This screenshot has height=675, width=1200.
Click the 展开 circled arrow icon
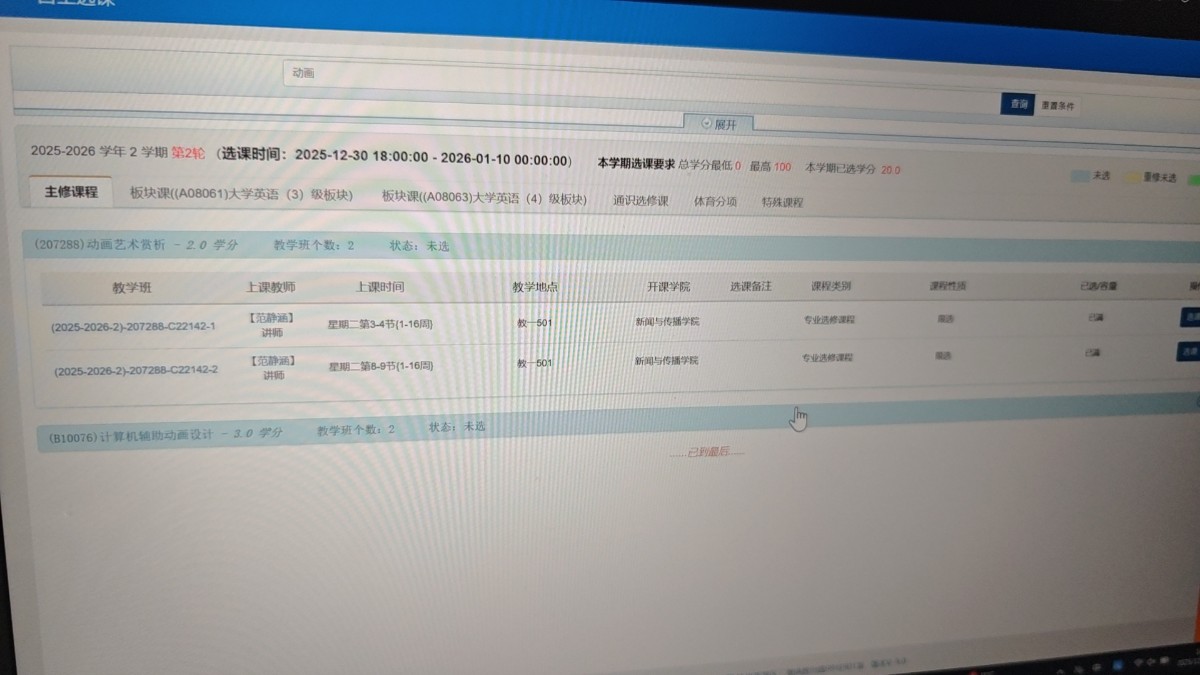pos(707,124)
